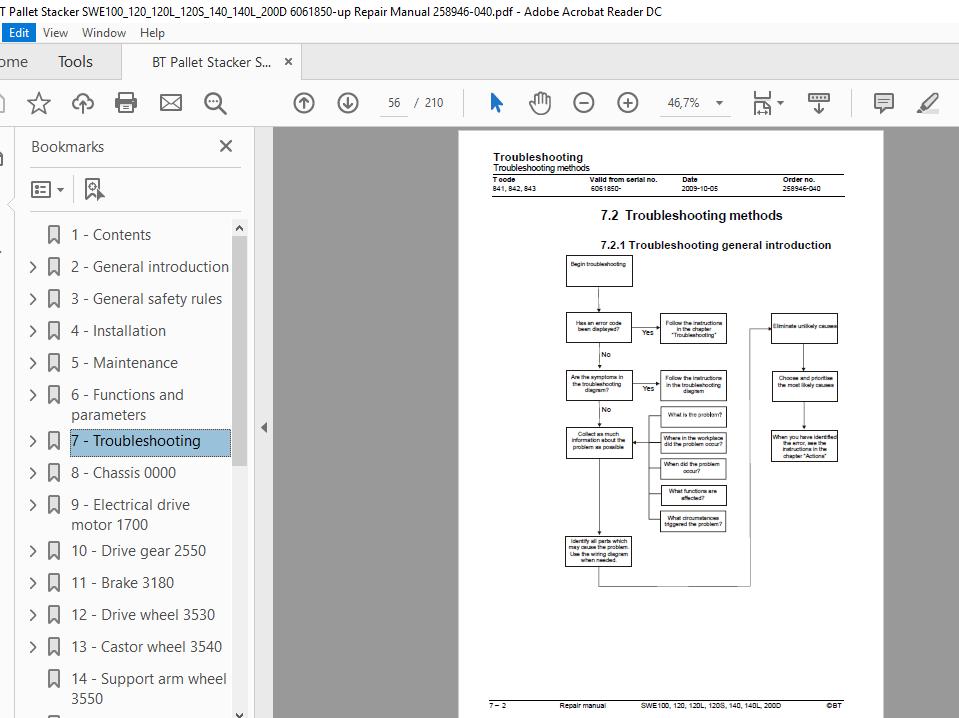Open the 1 - Contents bookmark
The width and height of the screenshot is (959, 718).
click(x=111, y=235)
